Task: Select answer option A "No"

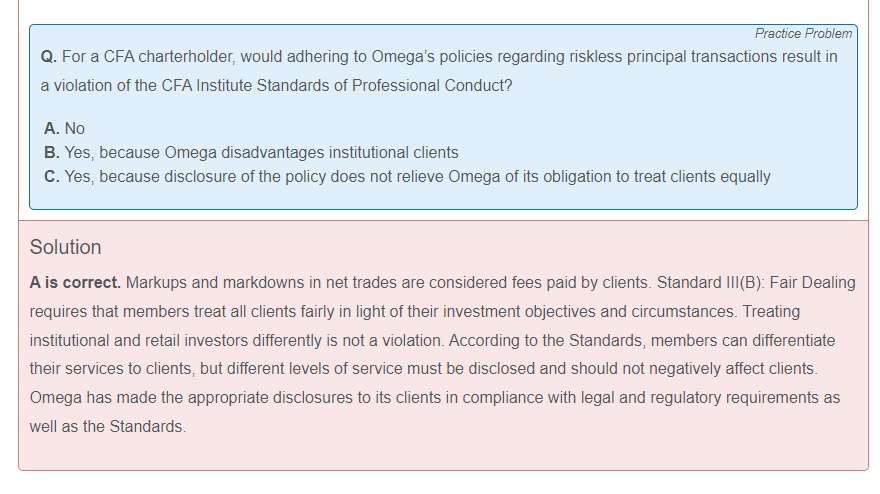Action: click(65, 128)
